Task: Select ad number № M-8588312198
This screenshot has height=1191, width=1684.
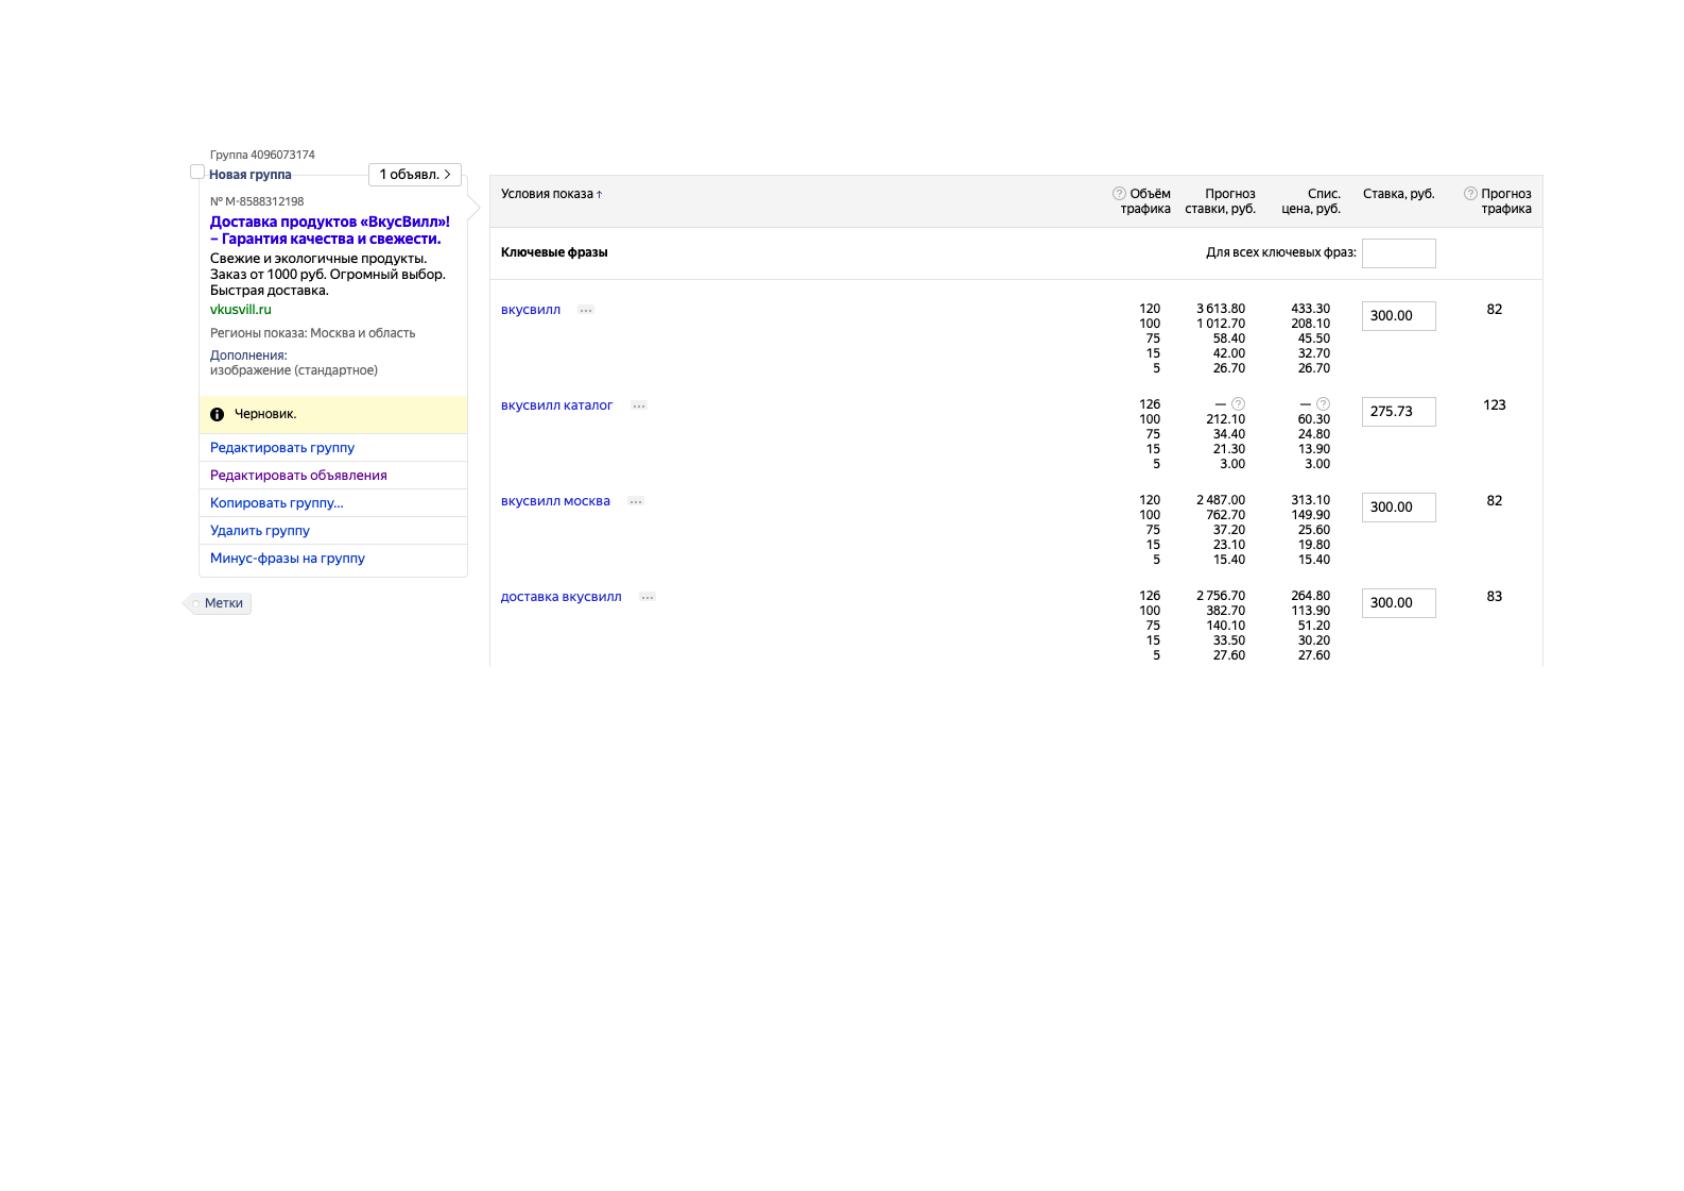Action: click(x=257, y=202)
